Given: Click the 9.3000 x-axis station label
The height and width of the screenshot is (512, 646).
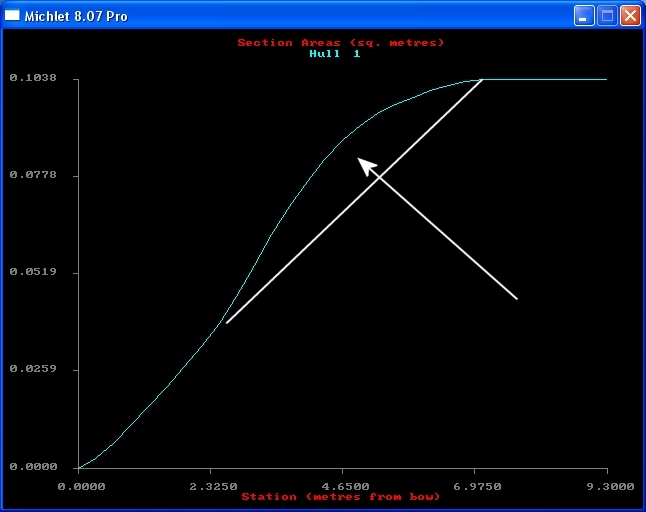Looking at the screenshot, I should [x=610, y=486].
